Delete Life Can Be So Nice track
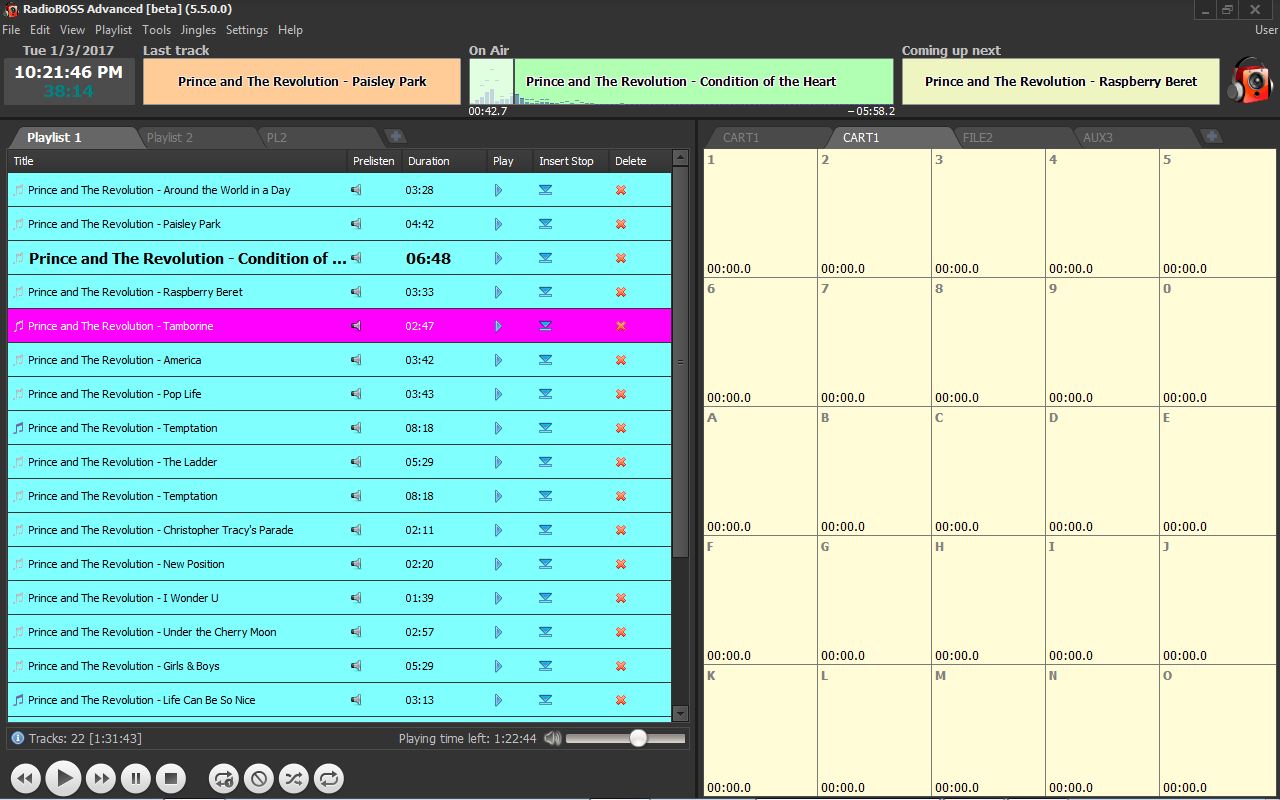This screenshot has width=1280, height=800. coord(621,700)
